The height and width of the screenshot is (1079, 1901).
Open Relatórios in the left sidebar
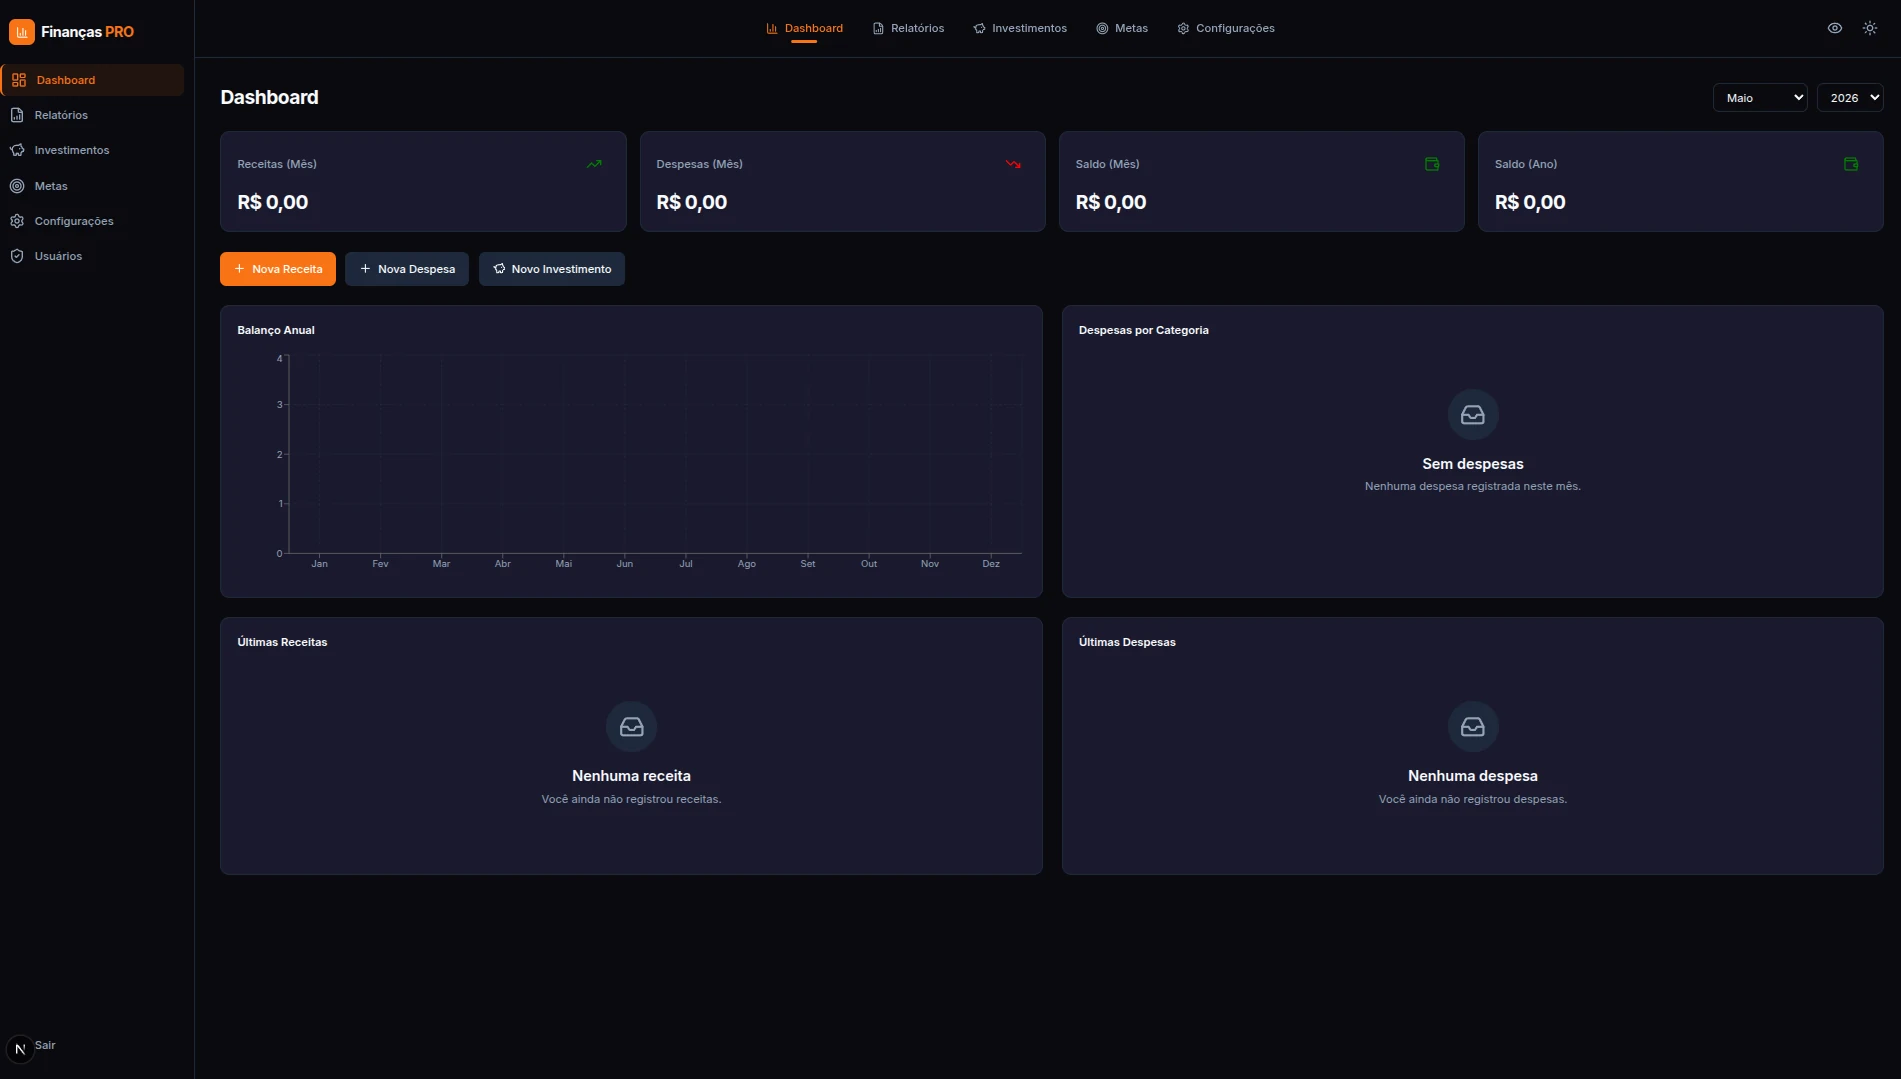click(x=93, y=115)
